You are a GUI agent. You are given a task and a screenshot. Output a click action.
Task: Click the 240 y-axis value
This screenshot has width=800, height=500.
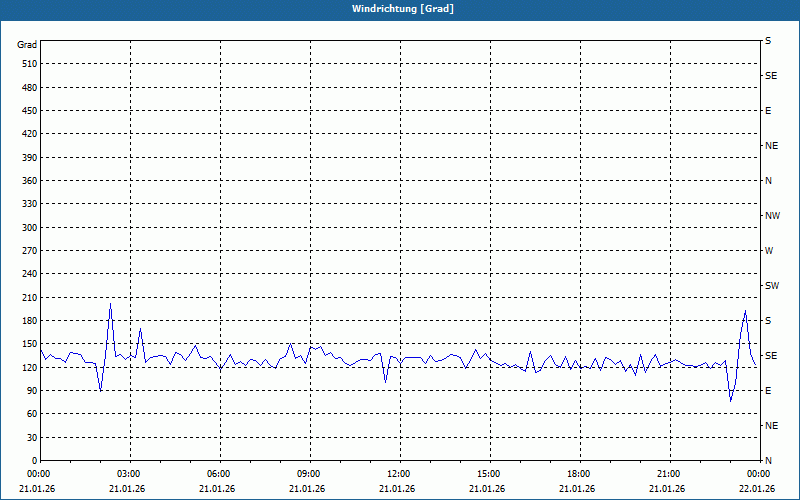(x=30, y=274)
